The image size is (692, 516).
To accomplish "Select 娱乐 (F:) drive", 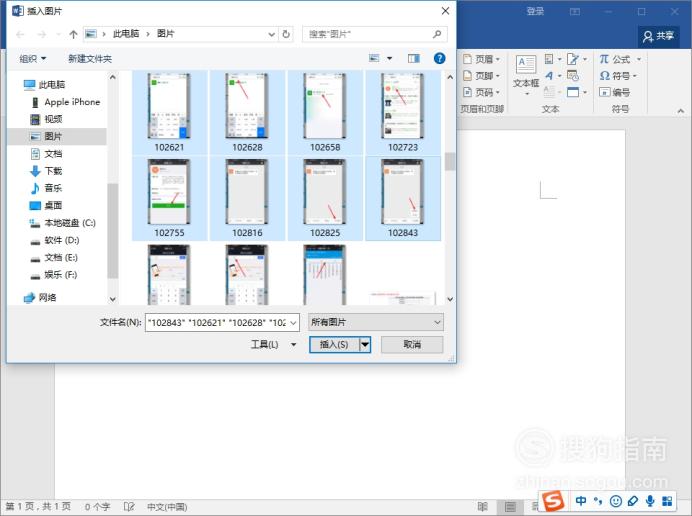I will 54,275.
